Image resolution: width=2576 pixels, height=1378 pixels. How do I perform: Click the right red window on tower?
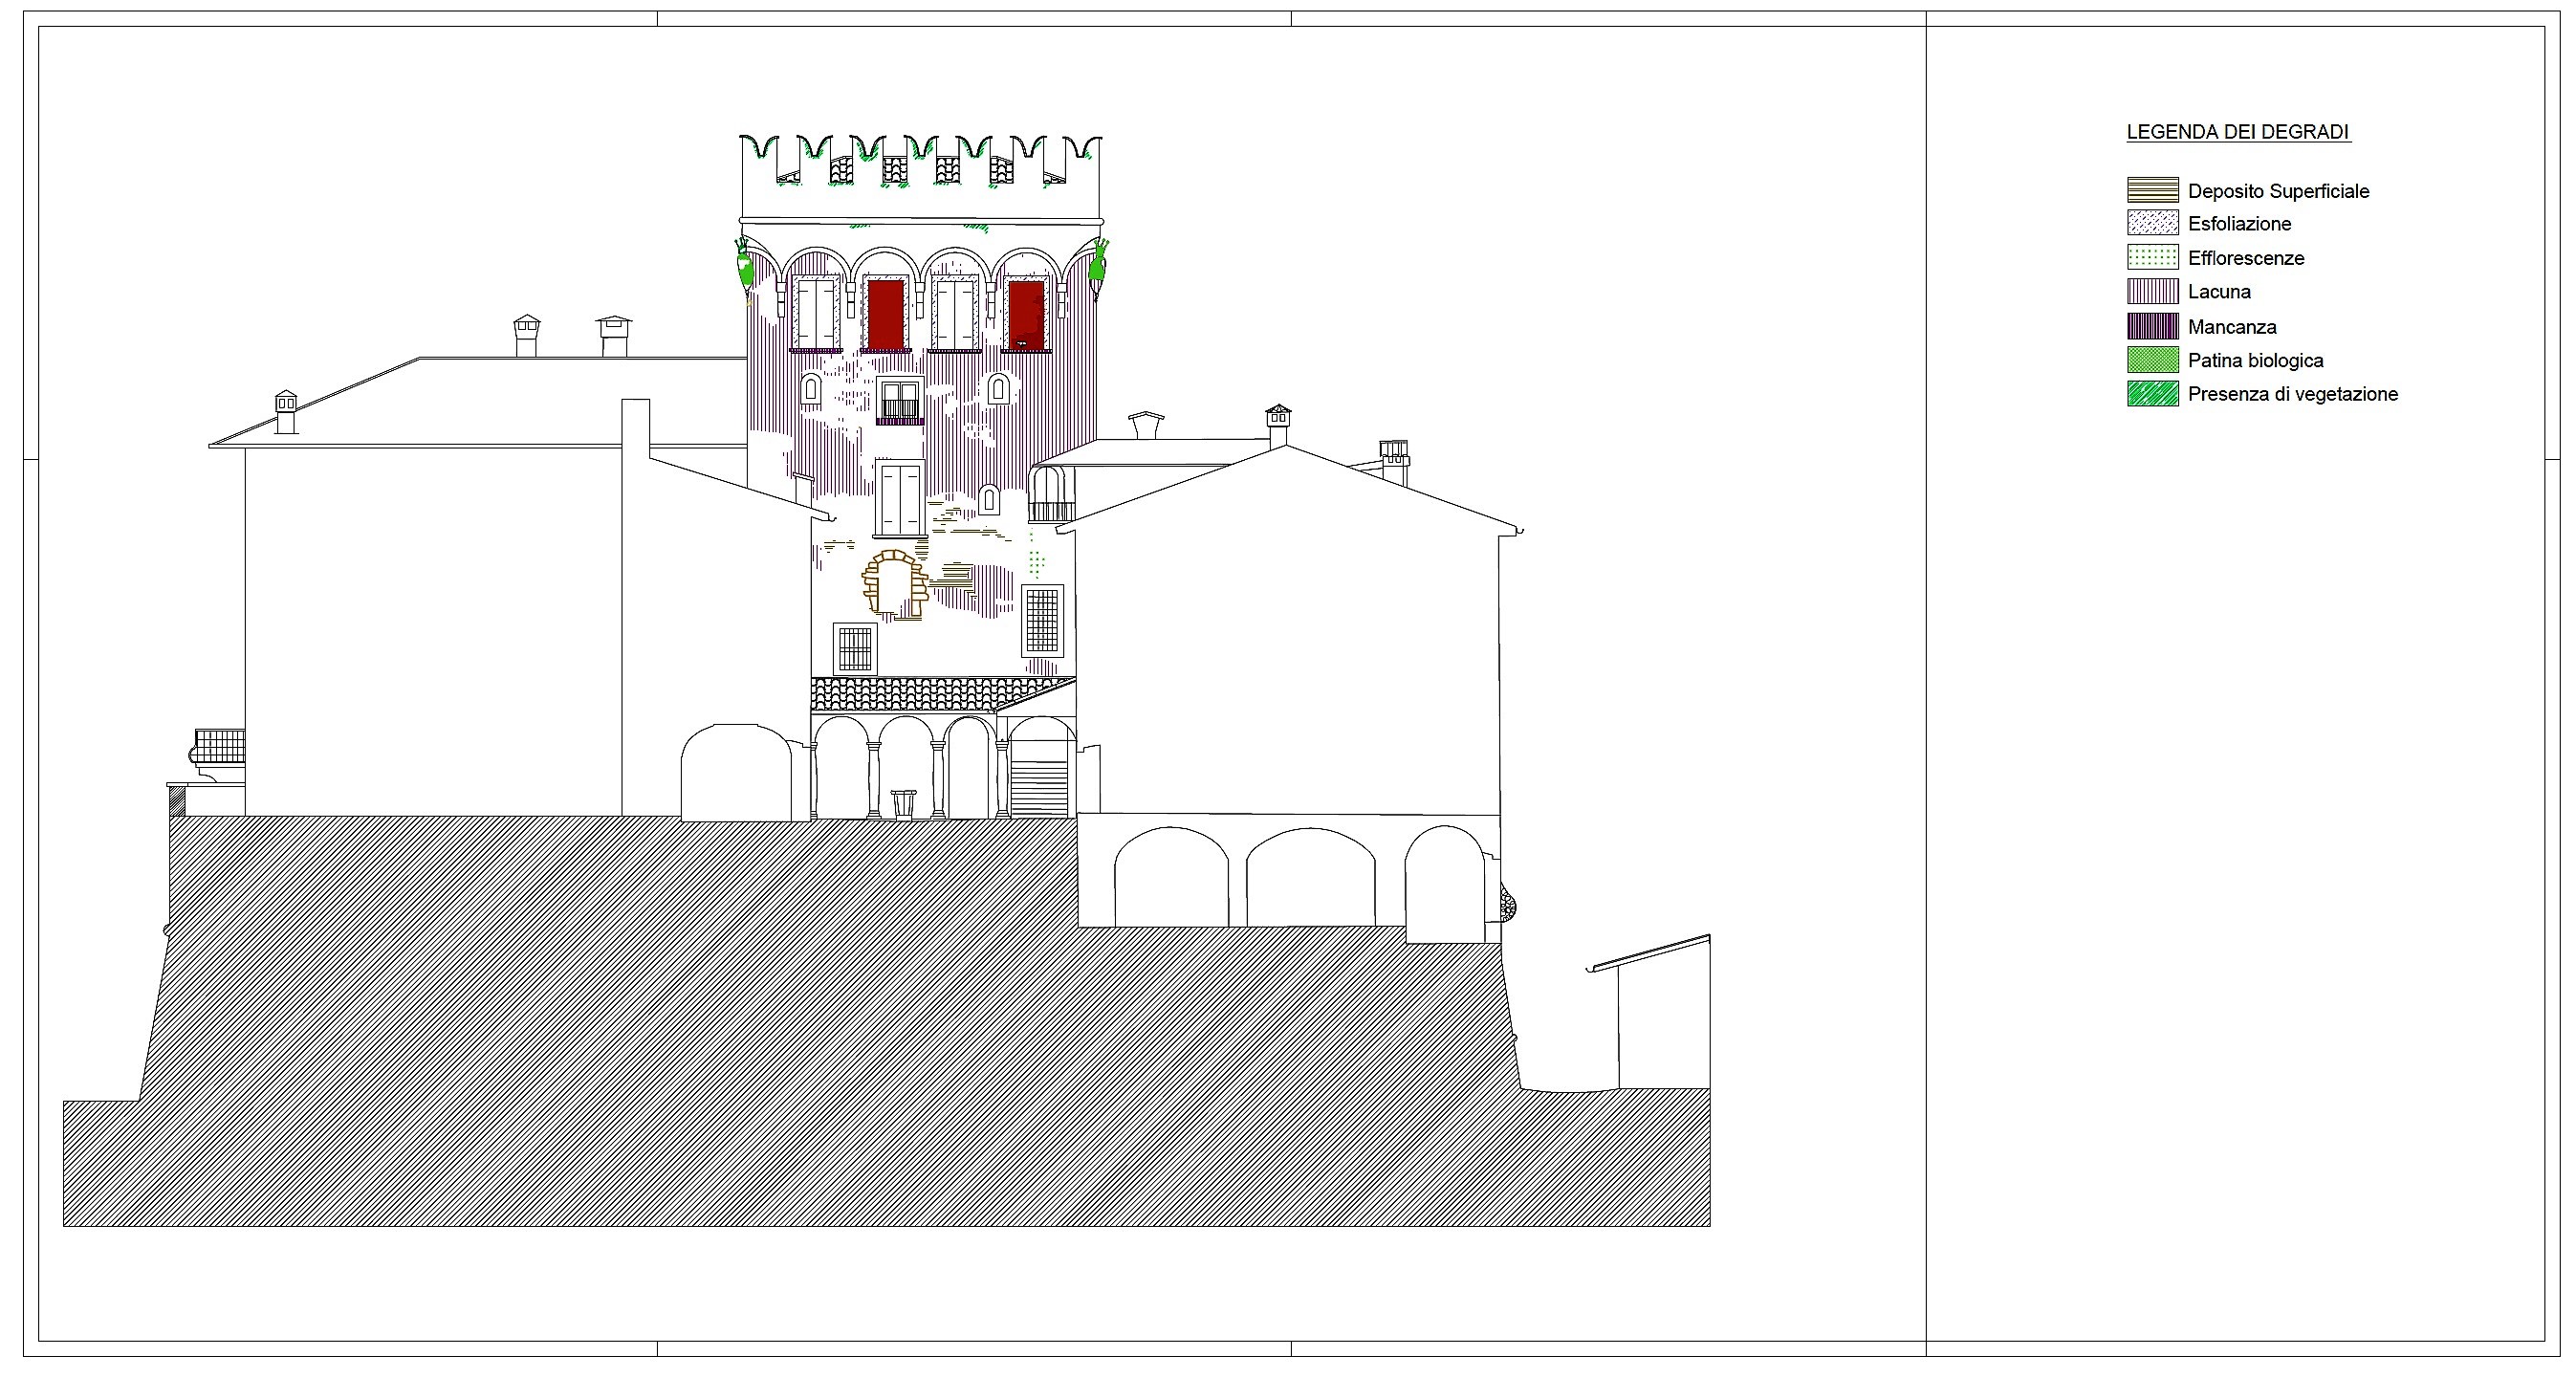pos(1026,315)
